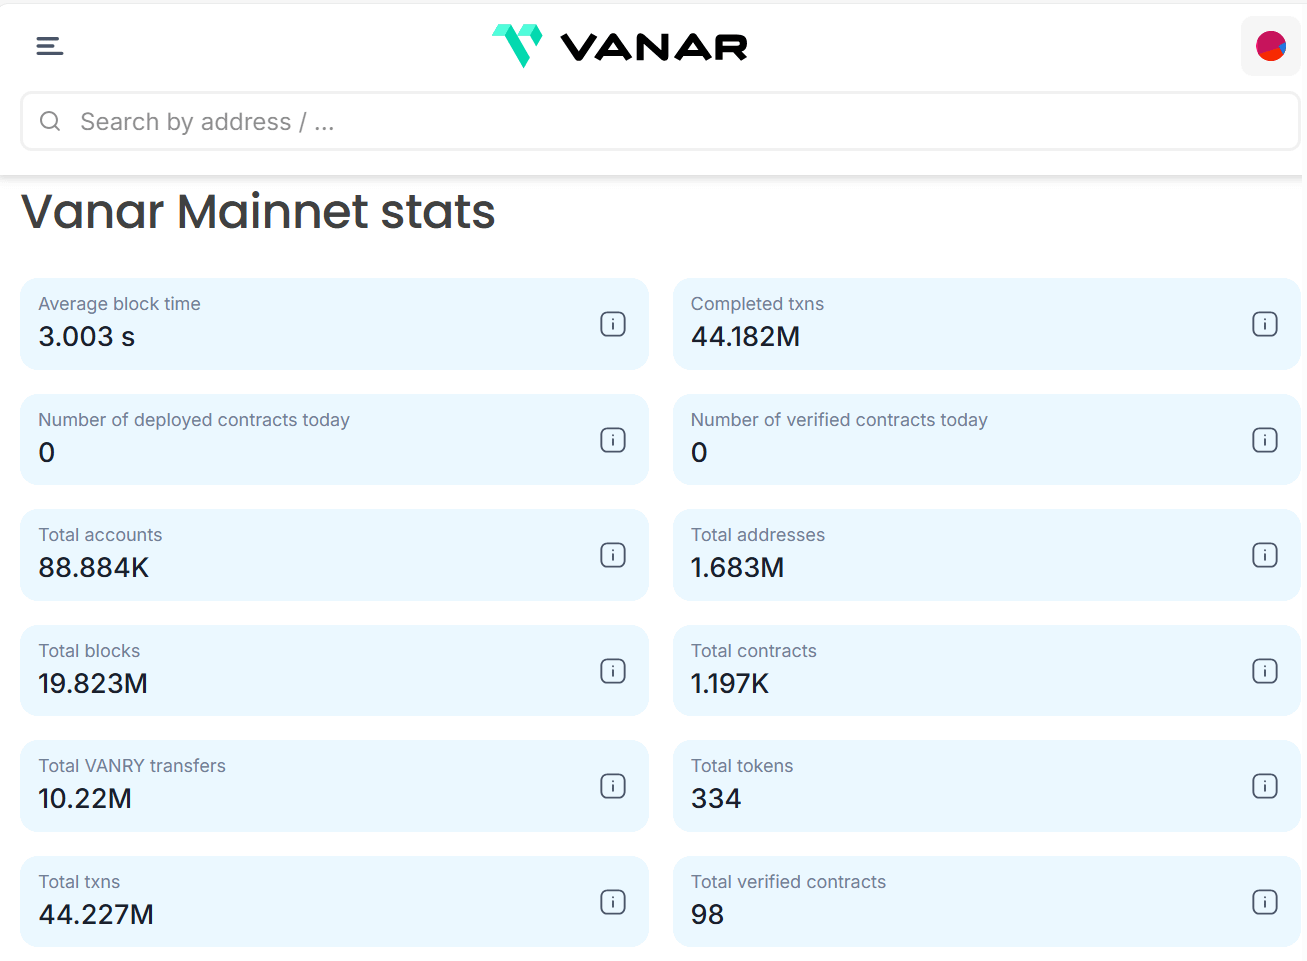Viewport: 1307px width, 961px height.
Task: Click the search magnifier icon
Action: tap(50, 122)
